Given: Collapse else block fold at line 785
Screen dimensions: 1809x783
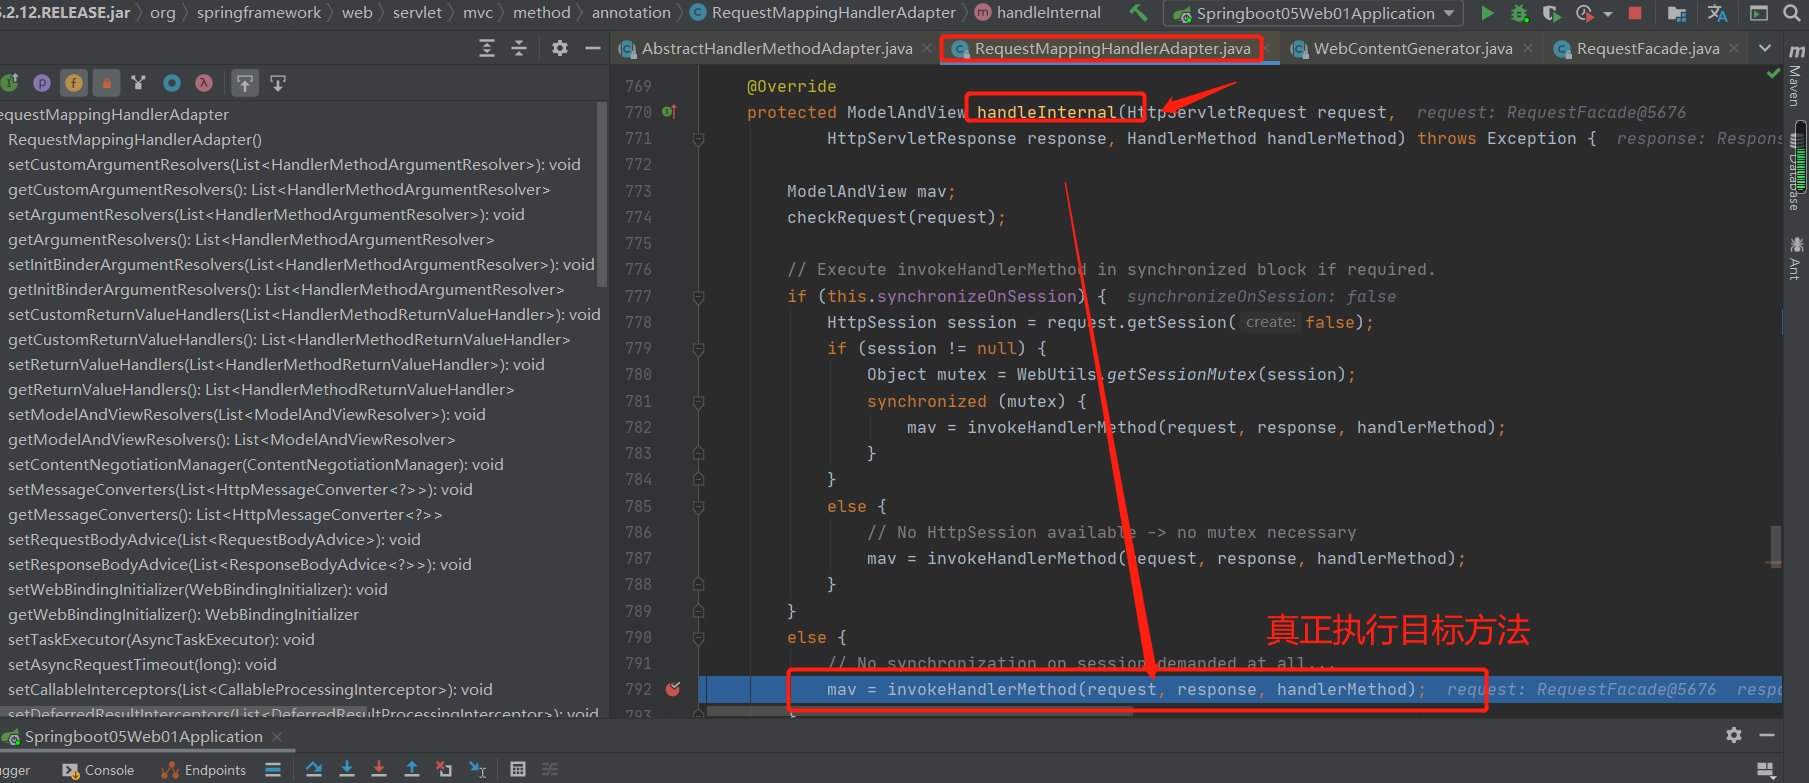Looking at the screenshot, I should 698,507.
